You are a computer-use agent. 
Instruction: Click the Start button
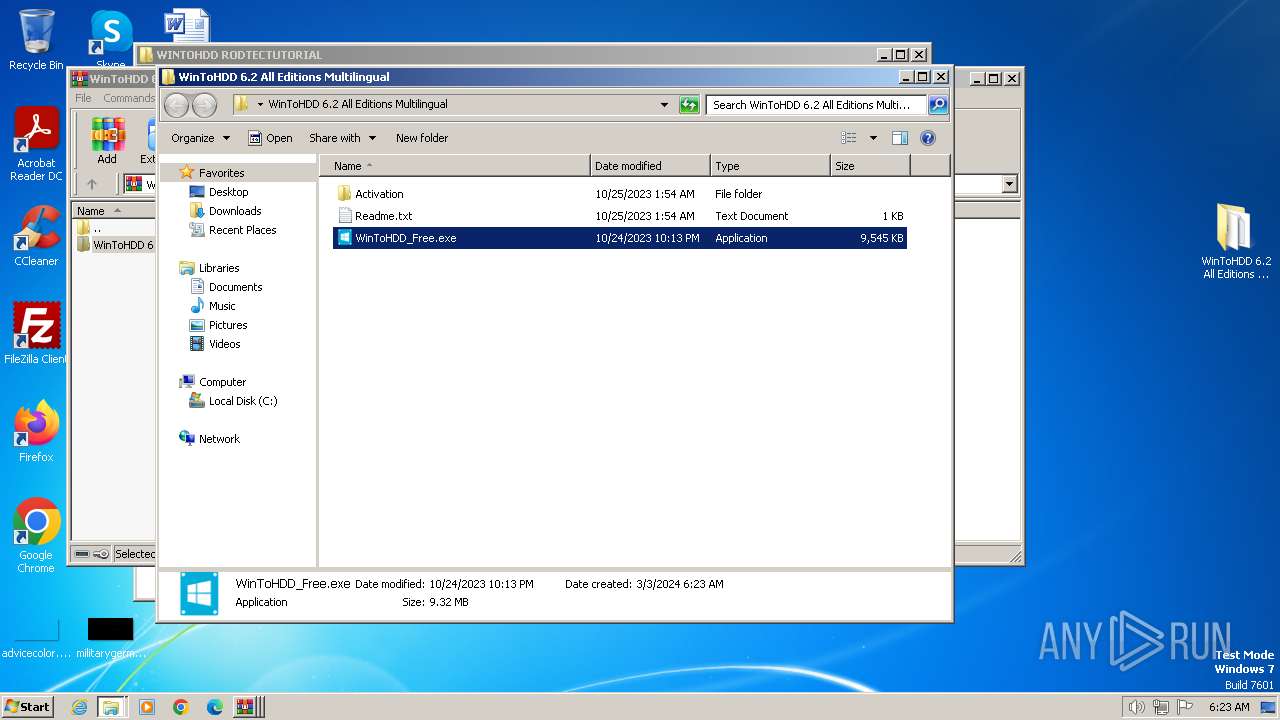pyautogui.click(x=27, y=707)
